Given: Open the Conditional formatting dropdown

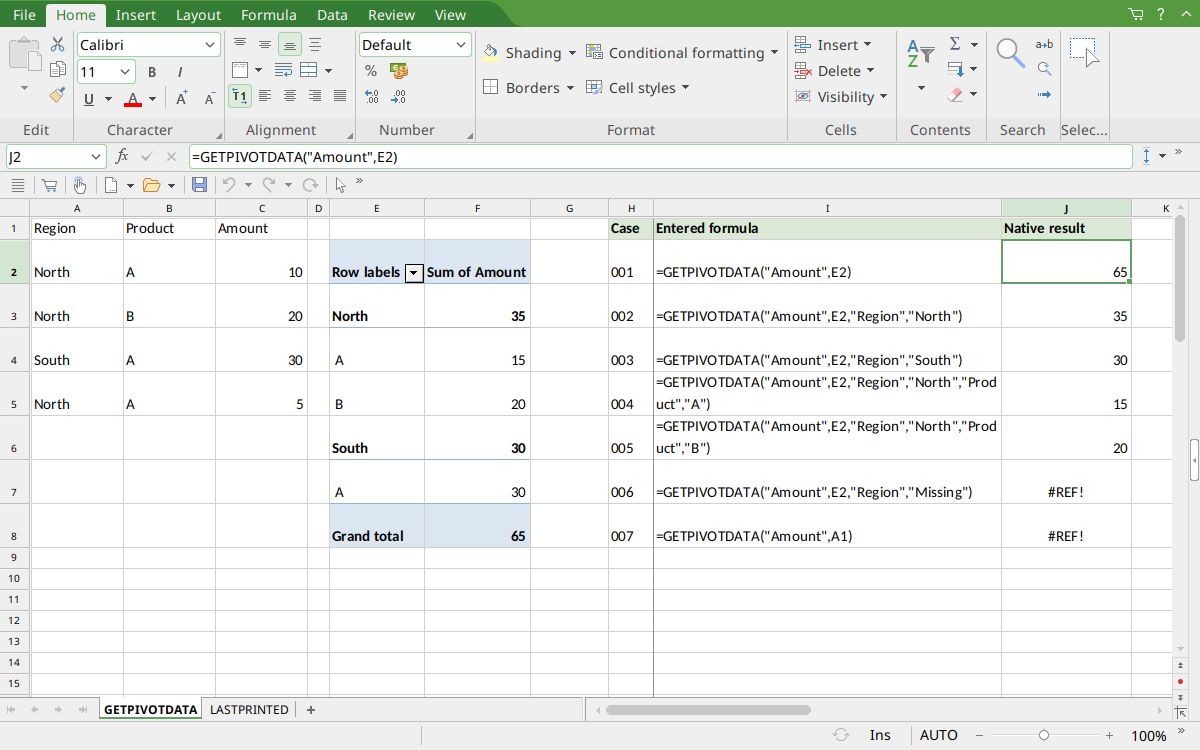Looking at the screenshot, I should click(774, 53).
